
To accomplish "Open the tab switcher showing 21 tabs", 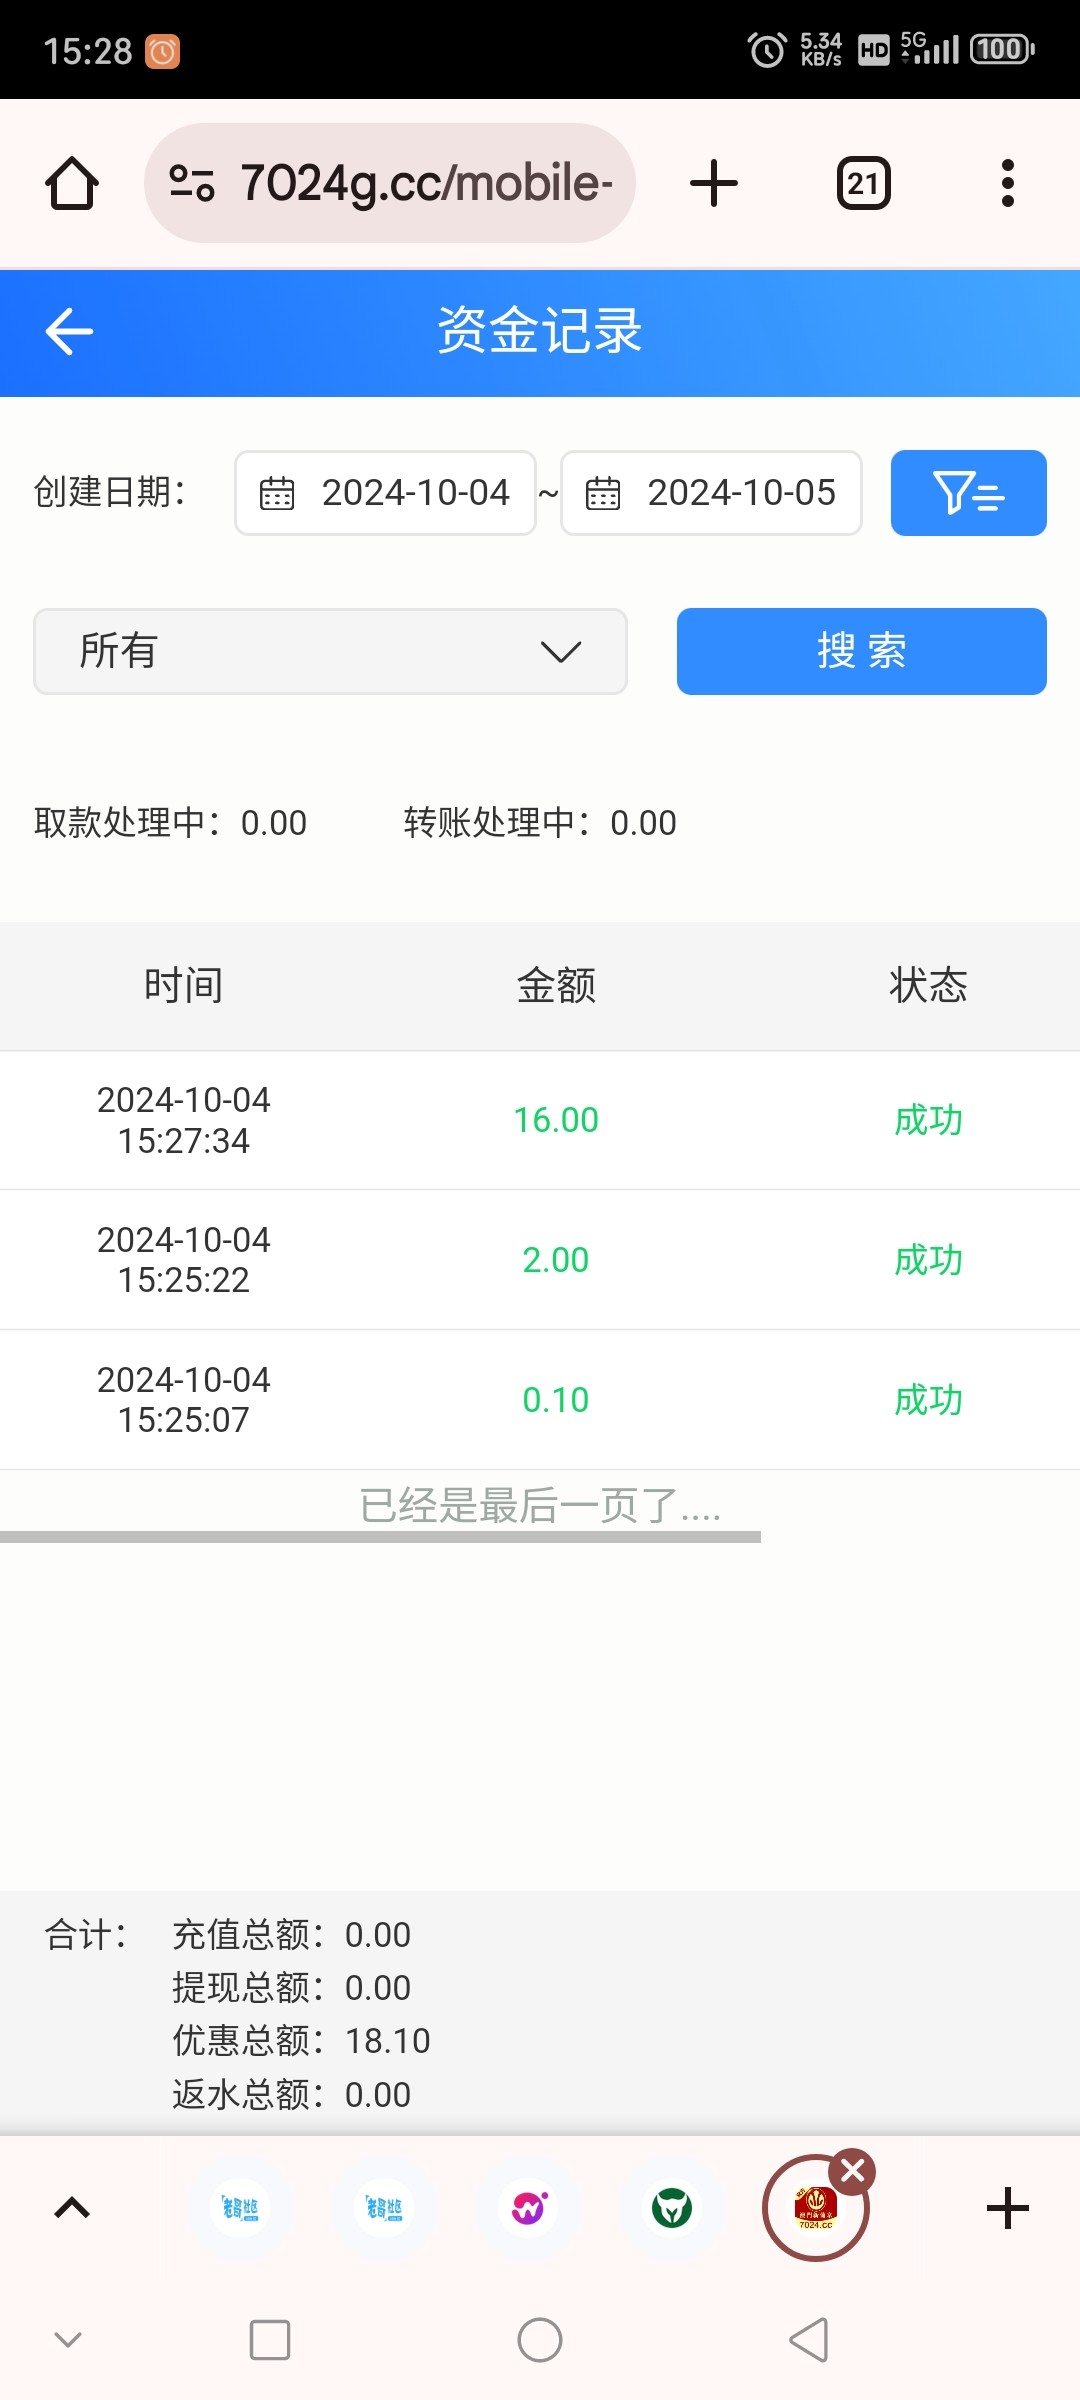I will (x=863, y=184).
